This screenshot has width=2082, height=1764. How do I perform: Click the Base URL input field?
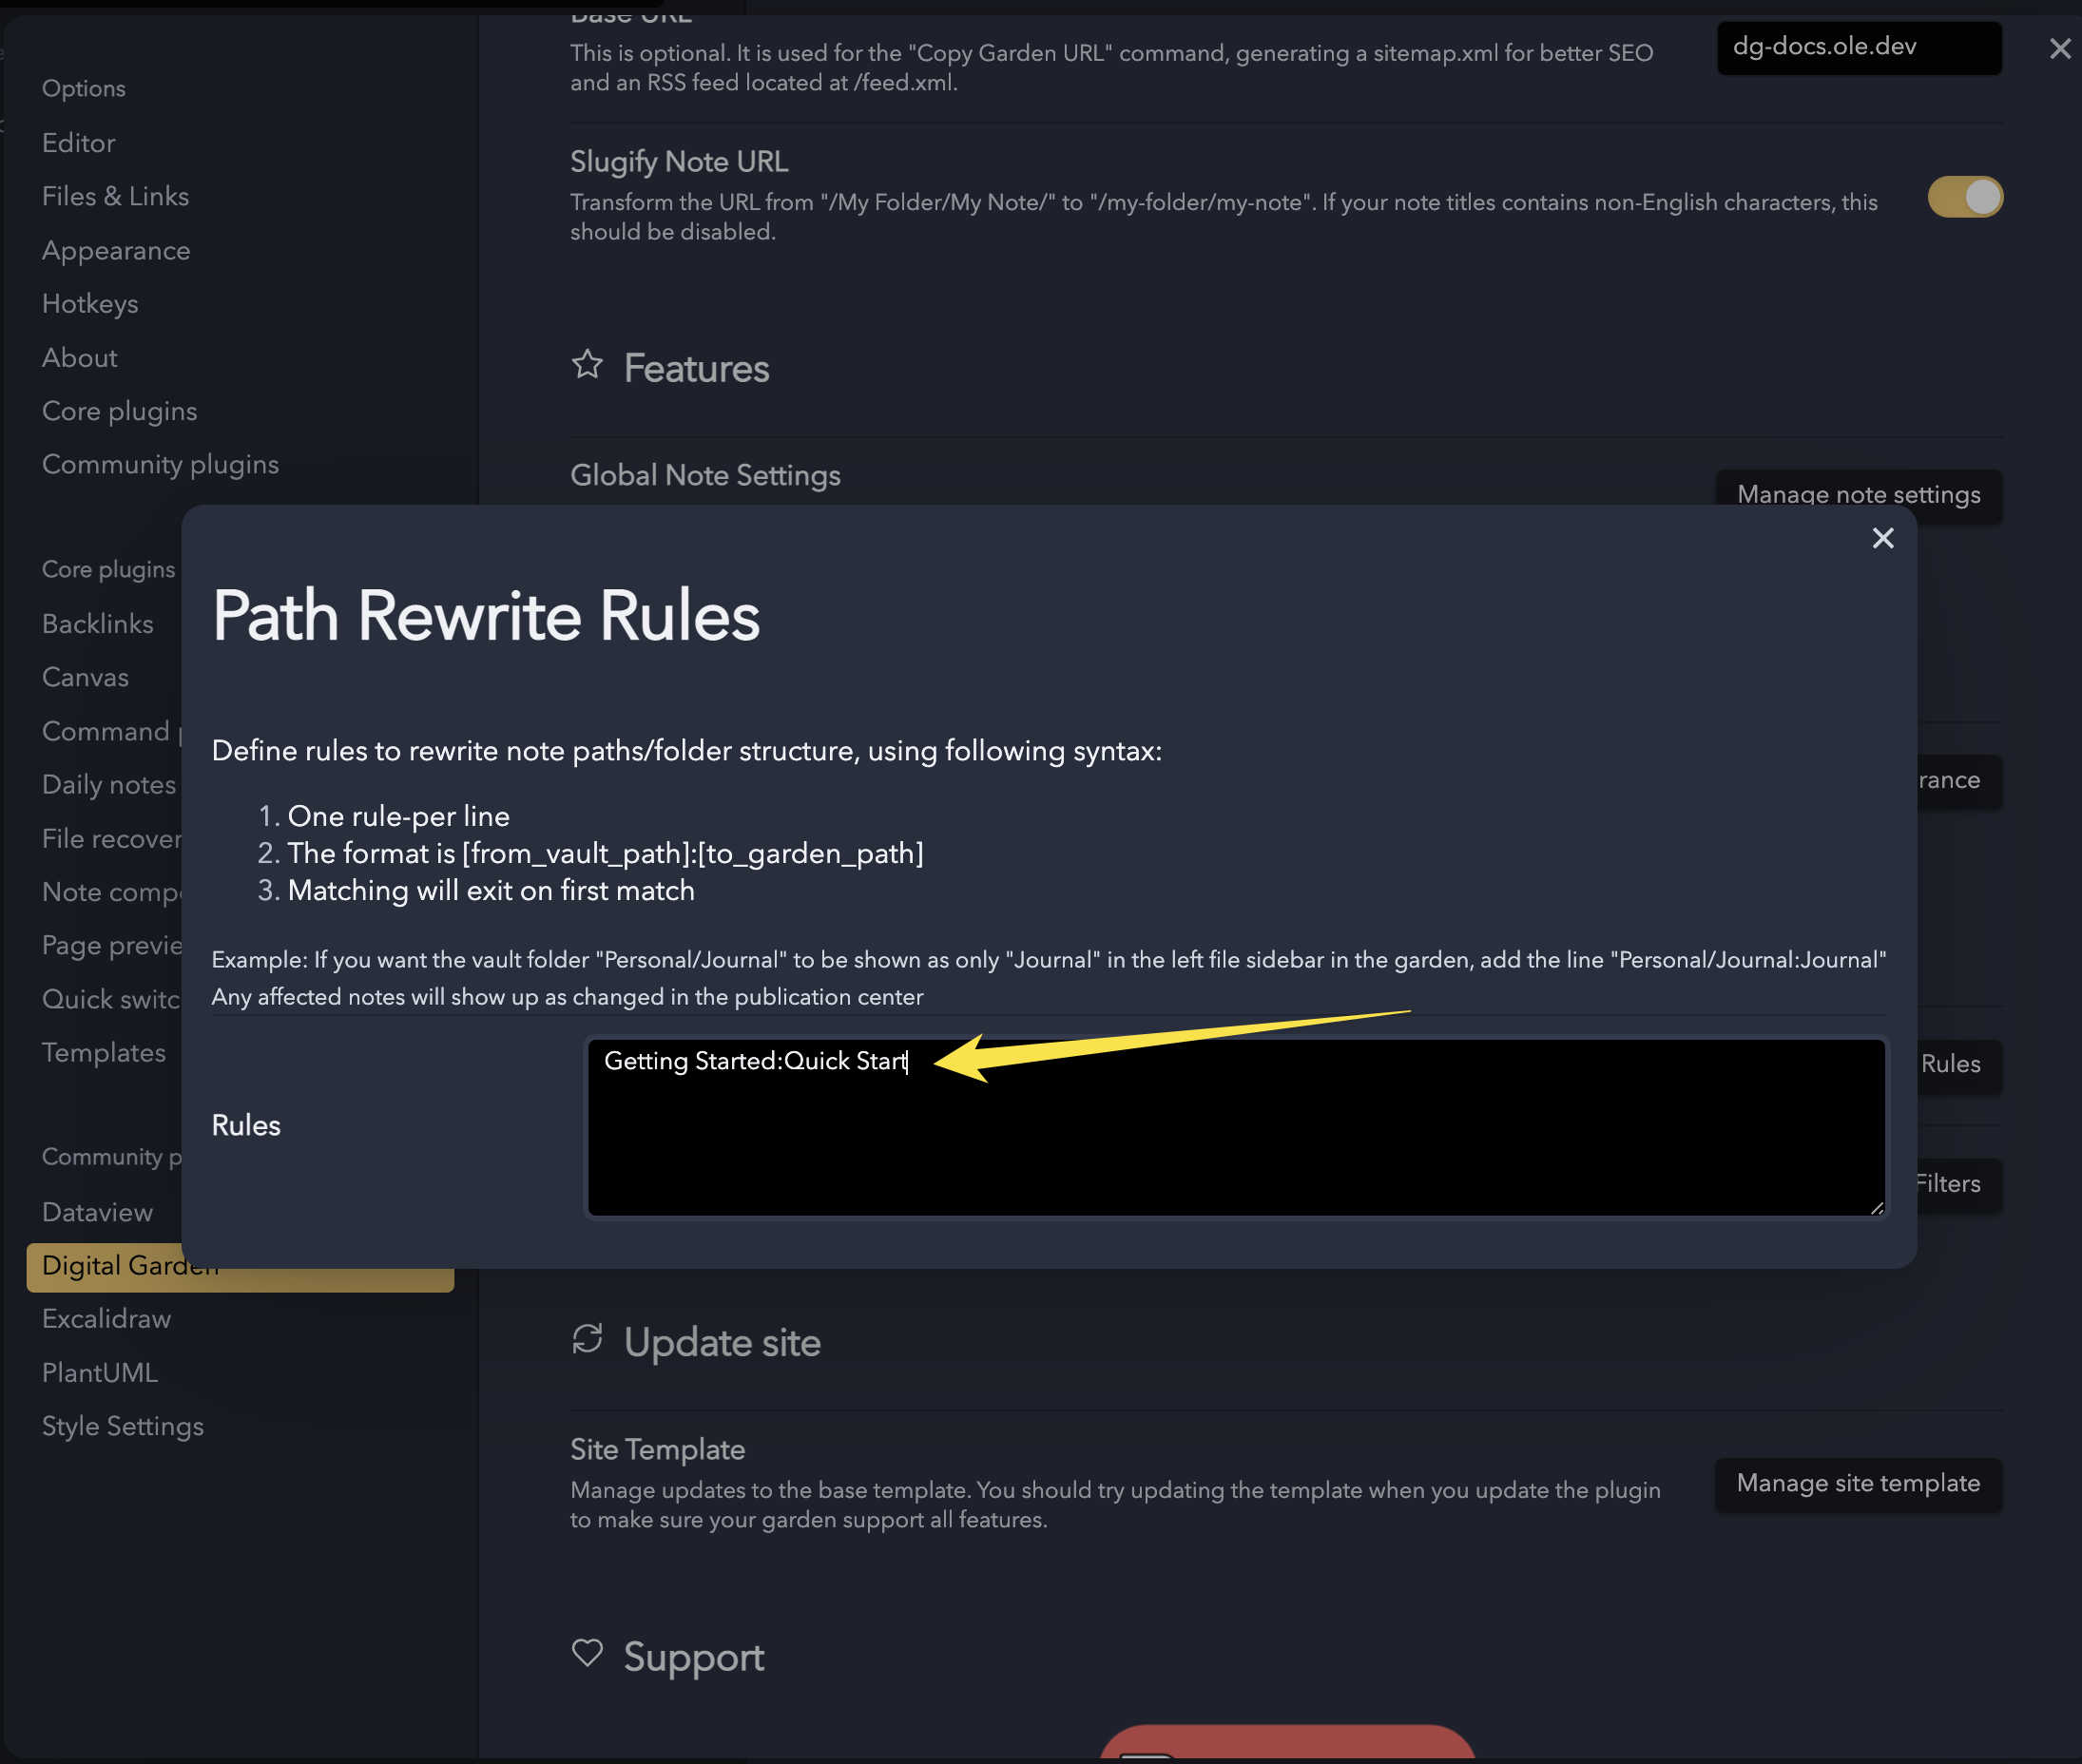tap(1858, 47)
